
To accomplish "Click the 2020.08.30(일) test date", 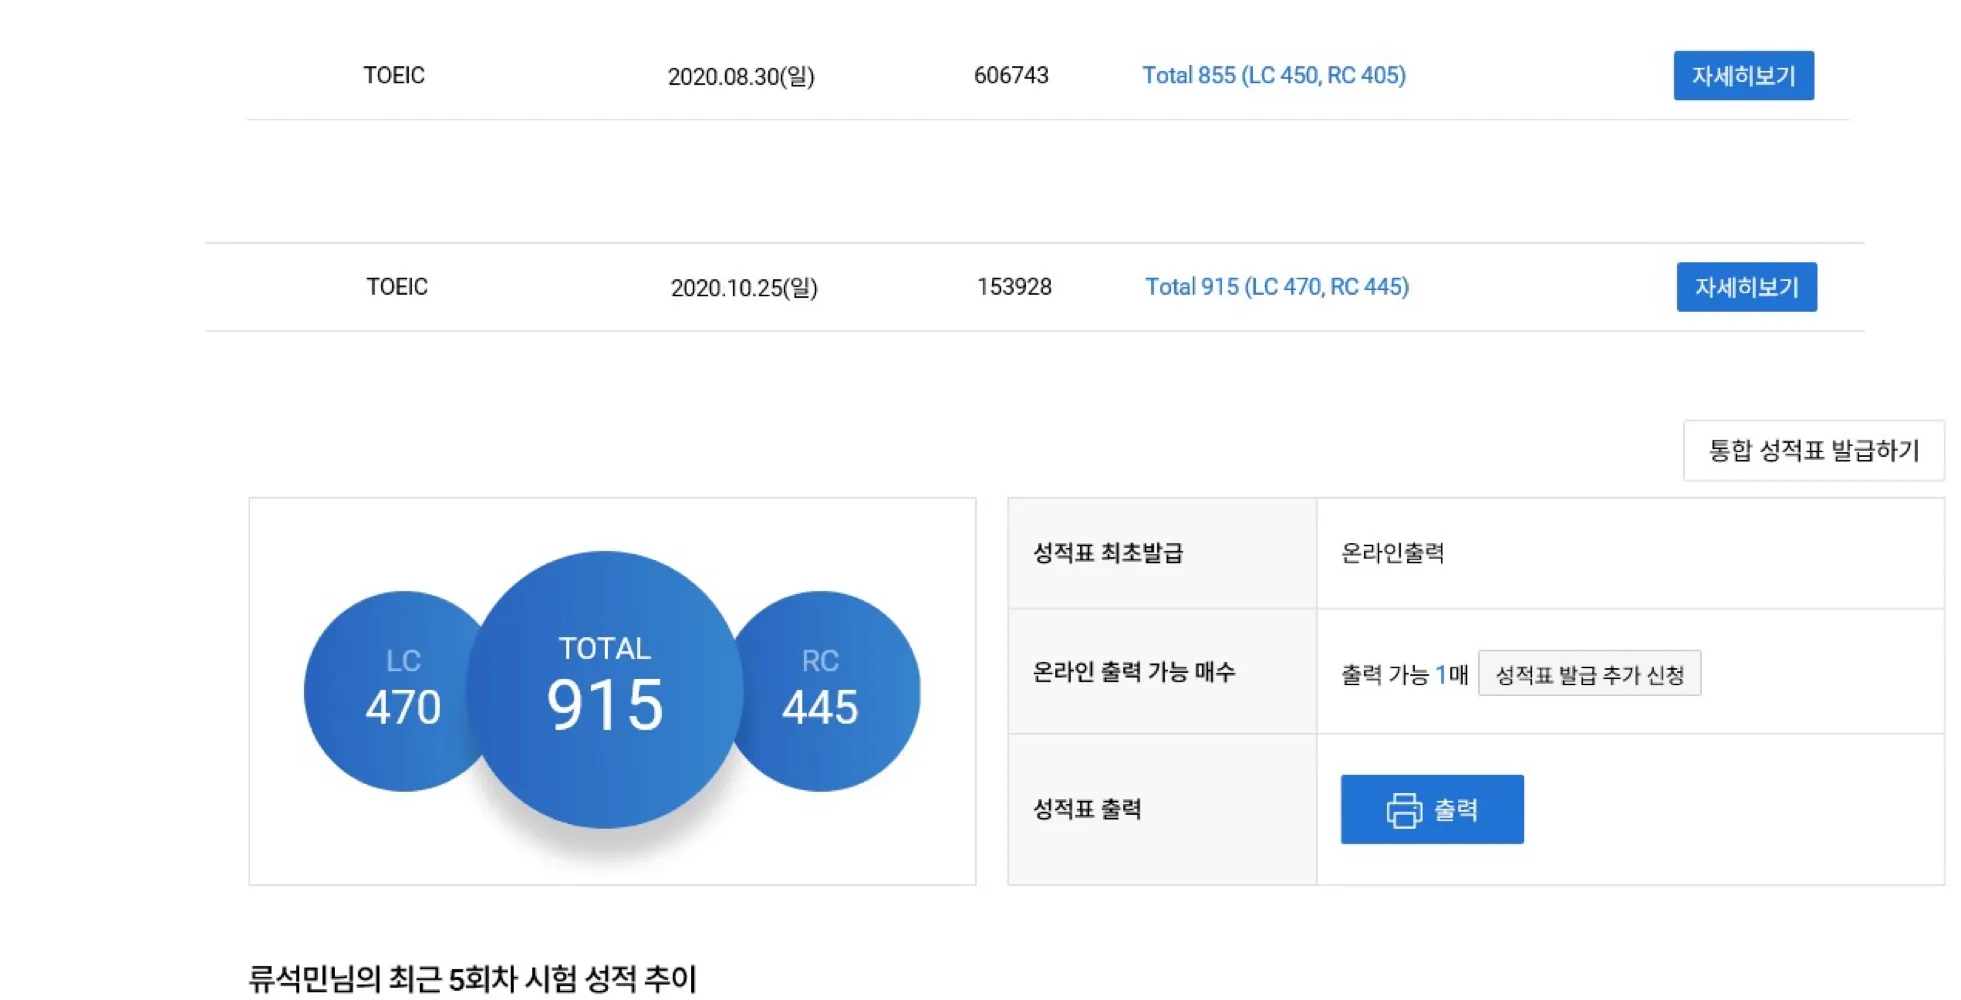I will [741, 76].
